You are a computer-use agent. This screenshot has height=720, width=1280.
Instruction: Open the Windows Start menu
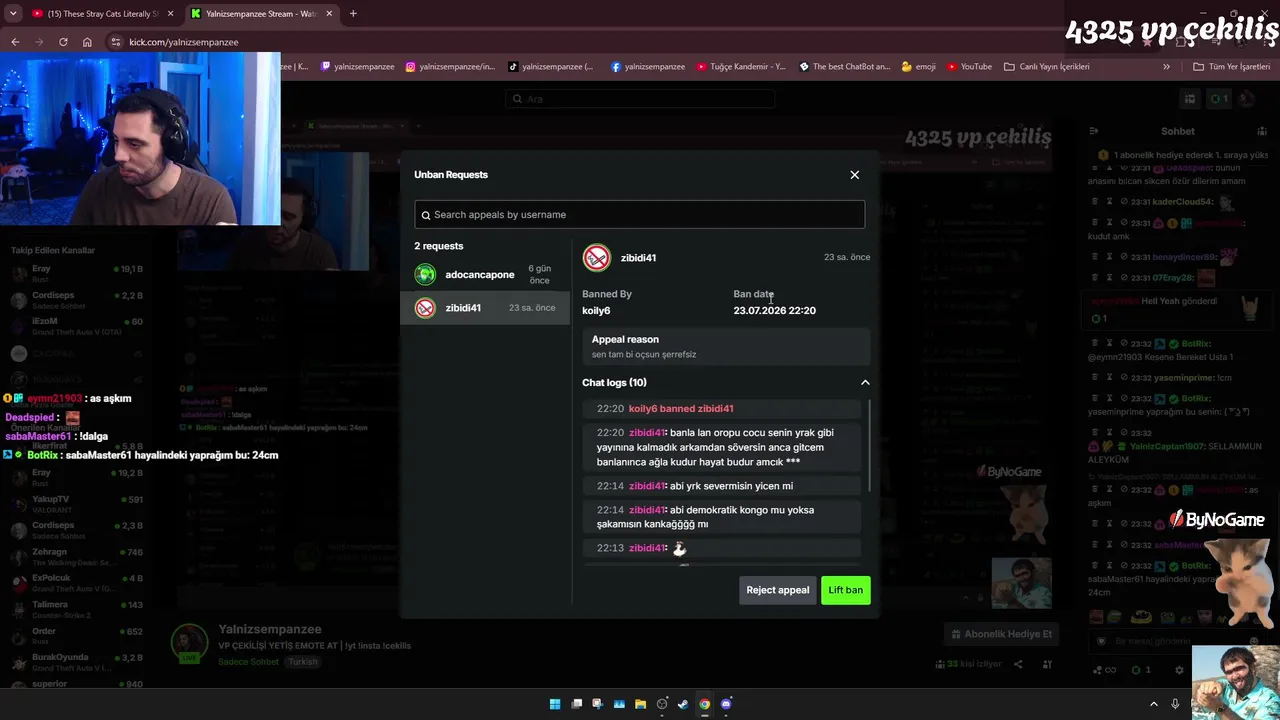pos(555,704)
